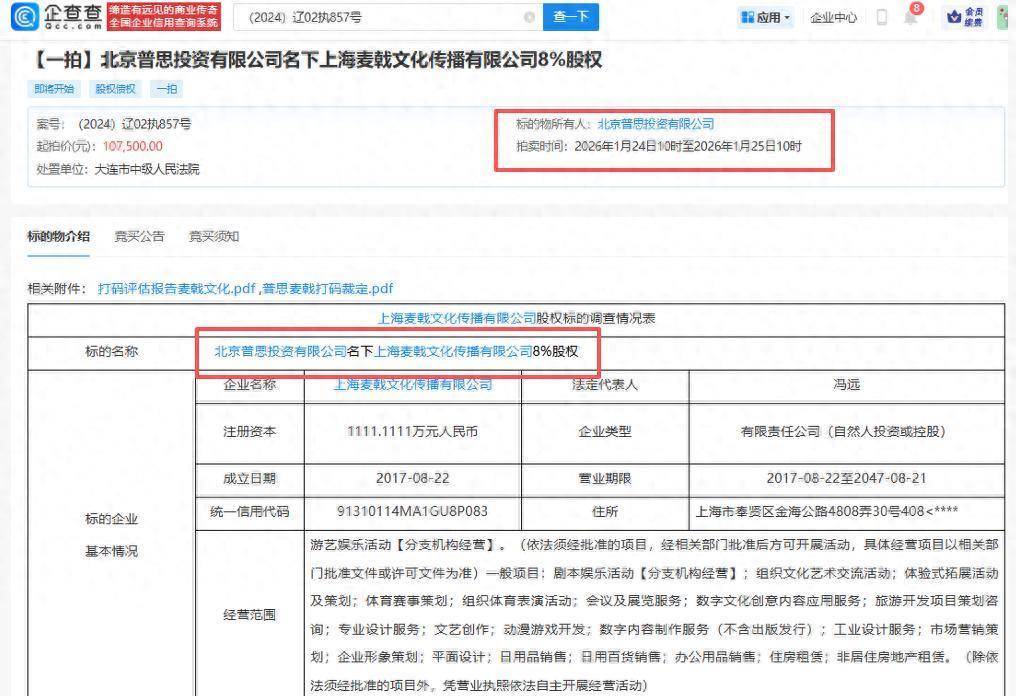Open 上海麦戟文化传播有限公司 in 企业名称 row

click(x=412, y=384)
